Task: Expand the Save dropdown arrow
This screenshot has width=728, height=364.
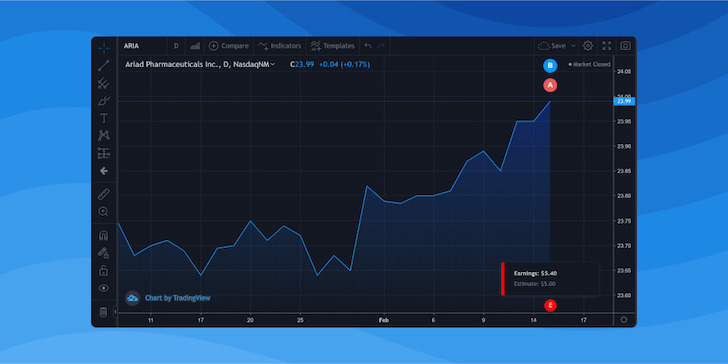Action: coord(573,46)
